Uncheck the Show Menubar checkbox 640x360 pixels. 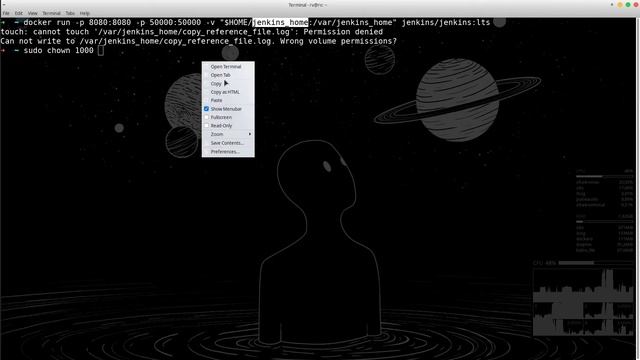[207, 109]
